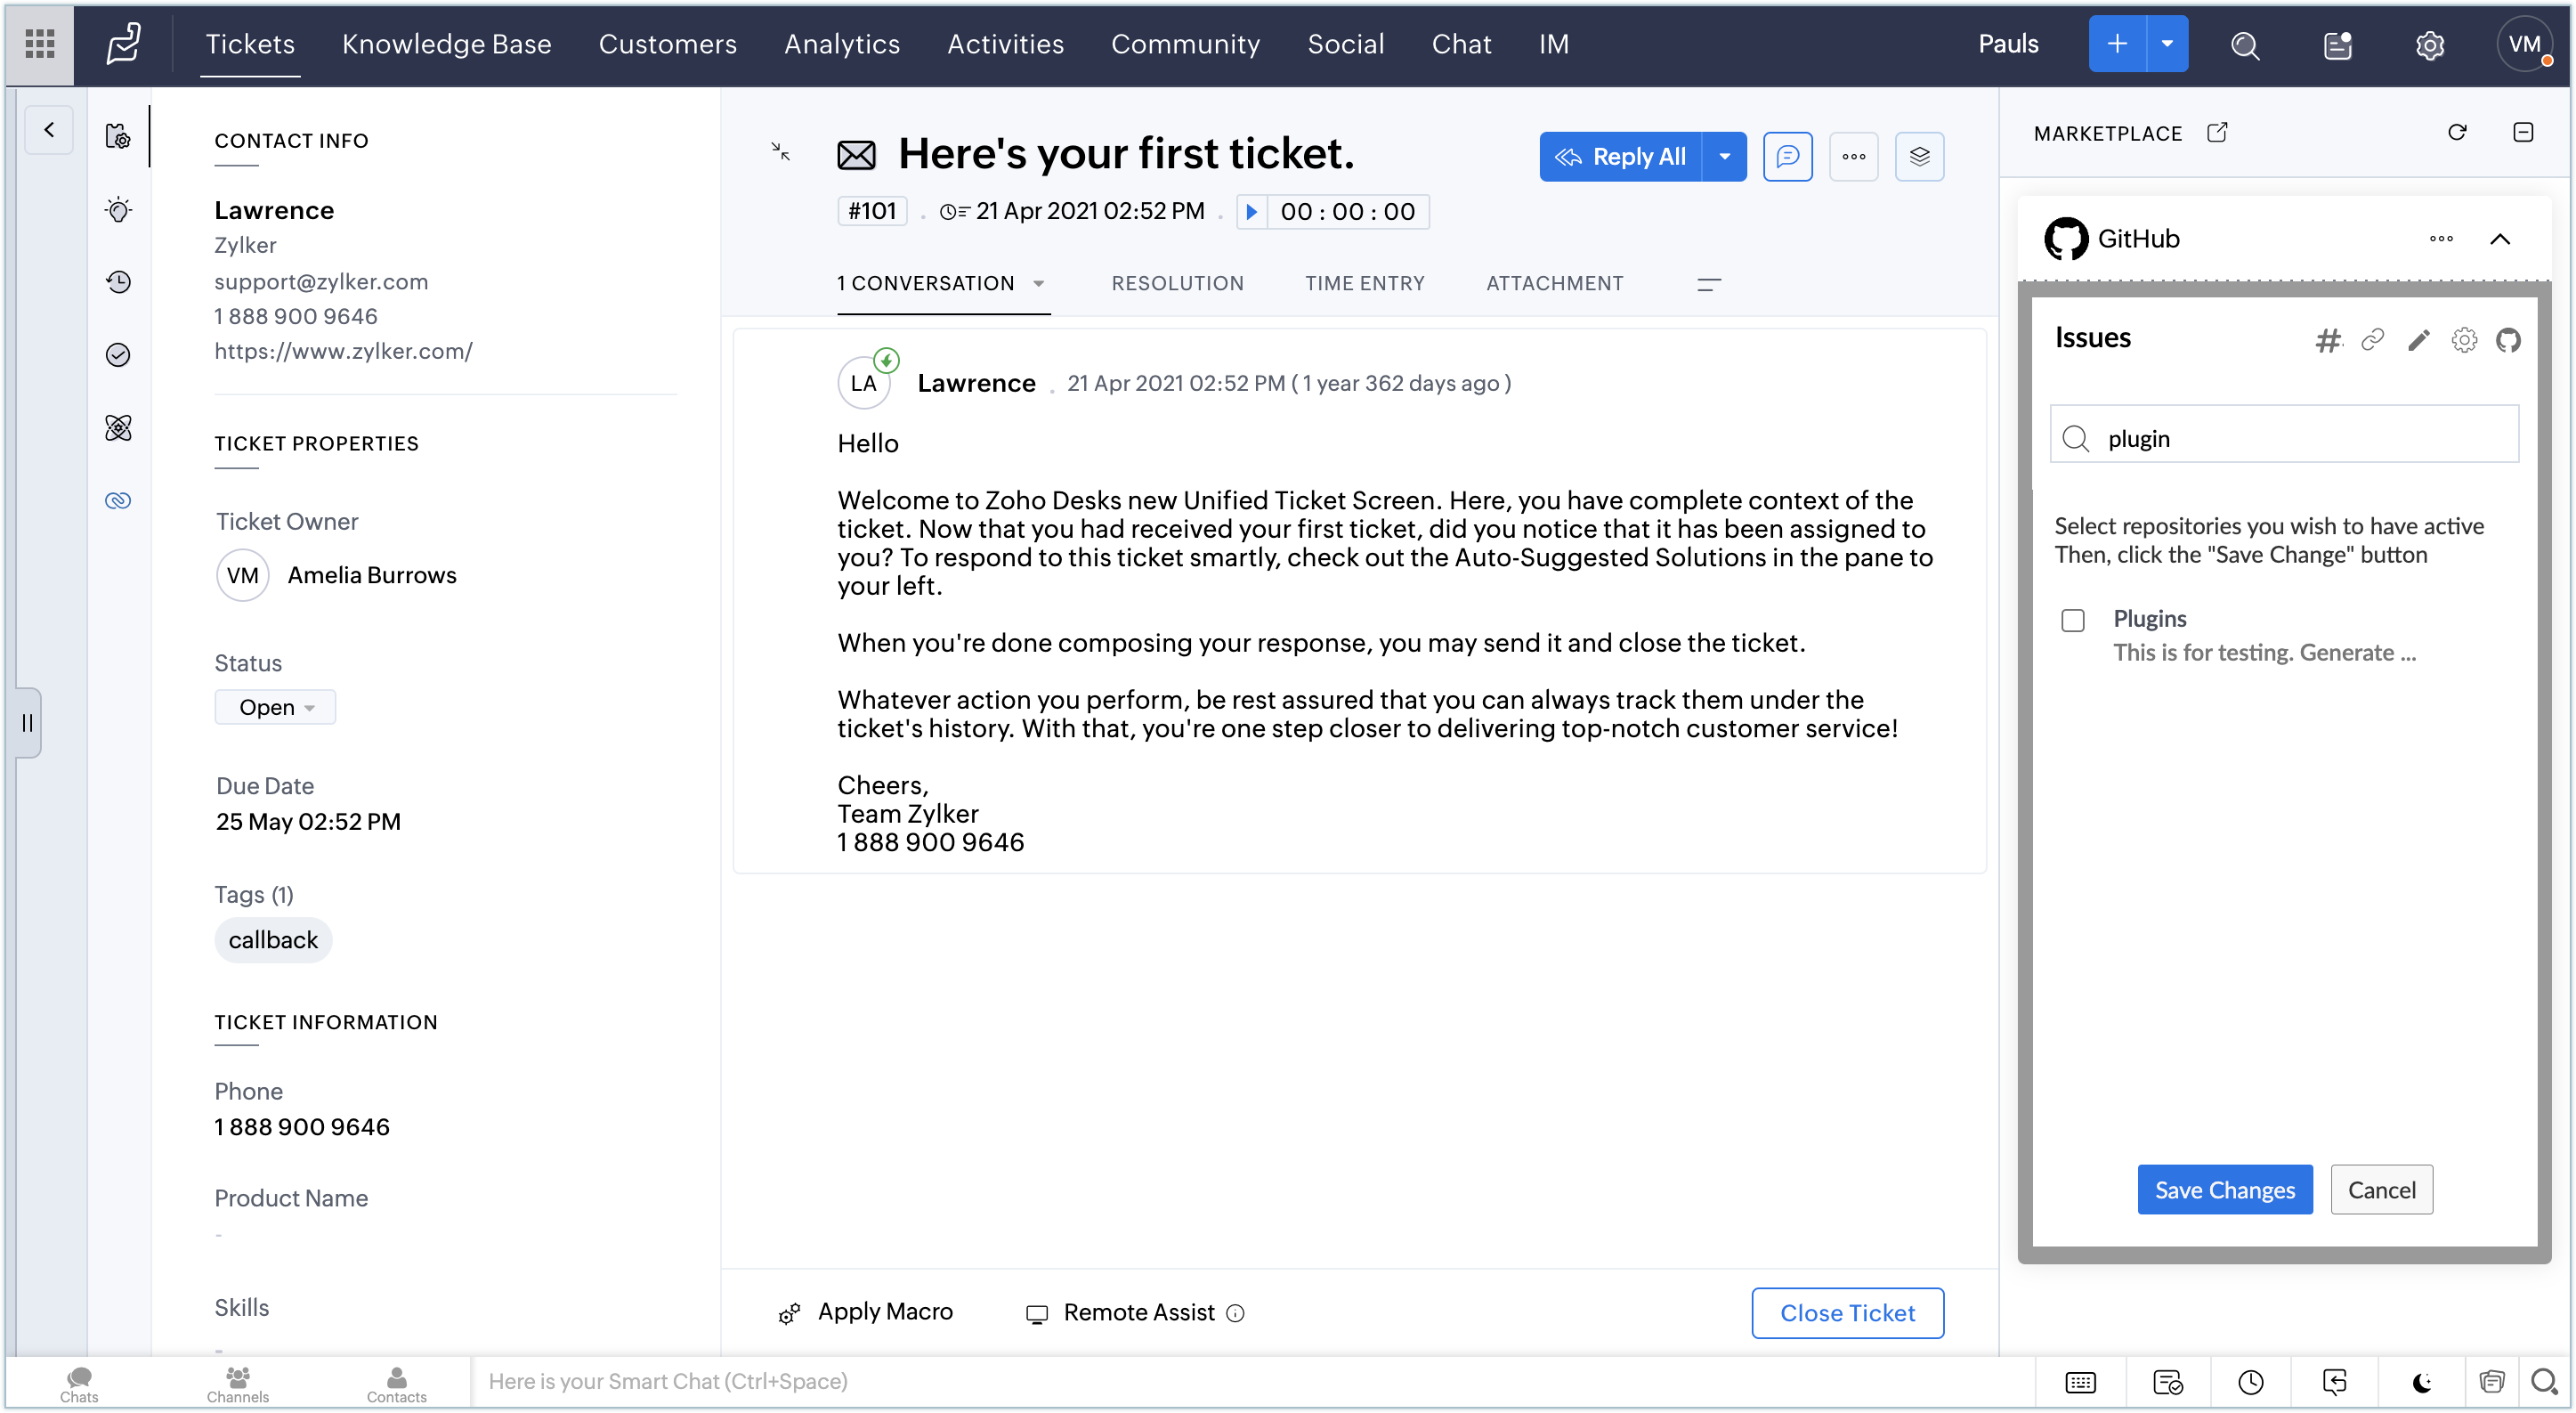Expand Reply All dropdown arrow

pos(1724,157)
